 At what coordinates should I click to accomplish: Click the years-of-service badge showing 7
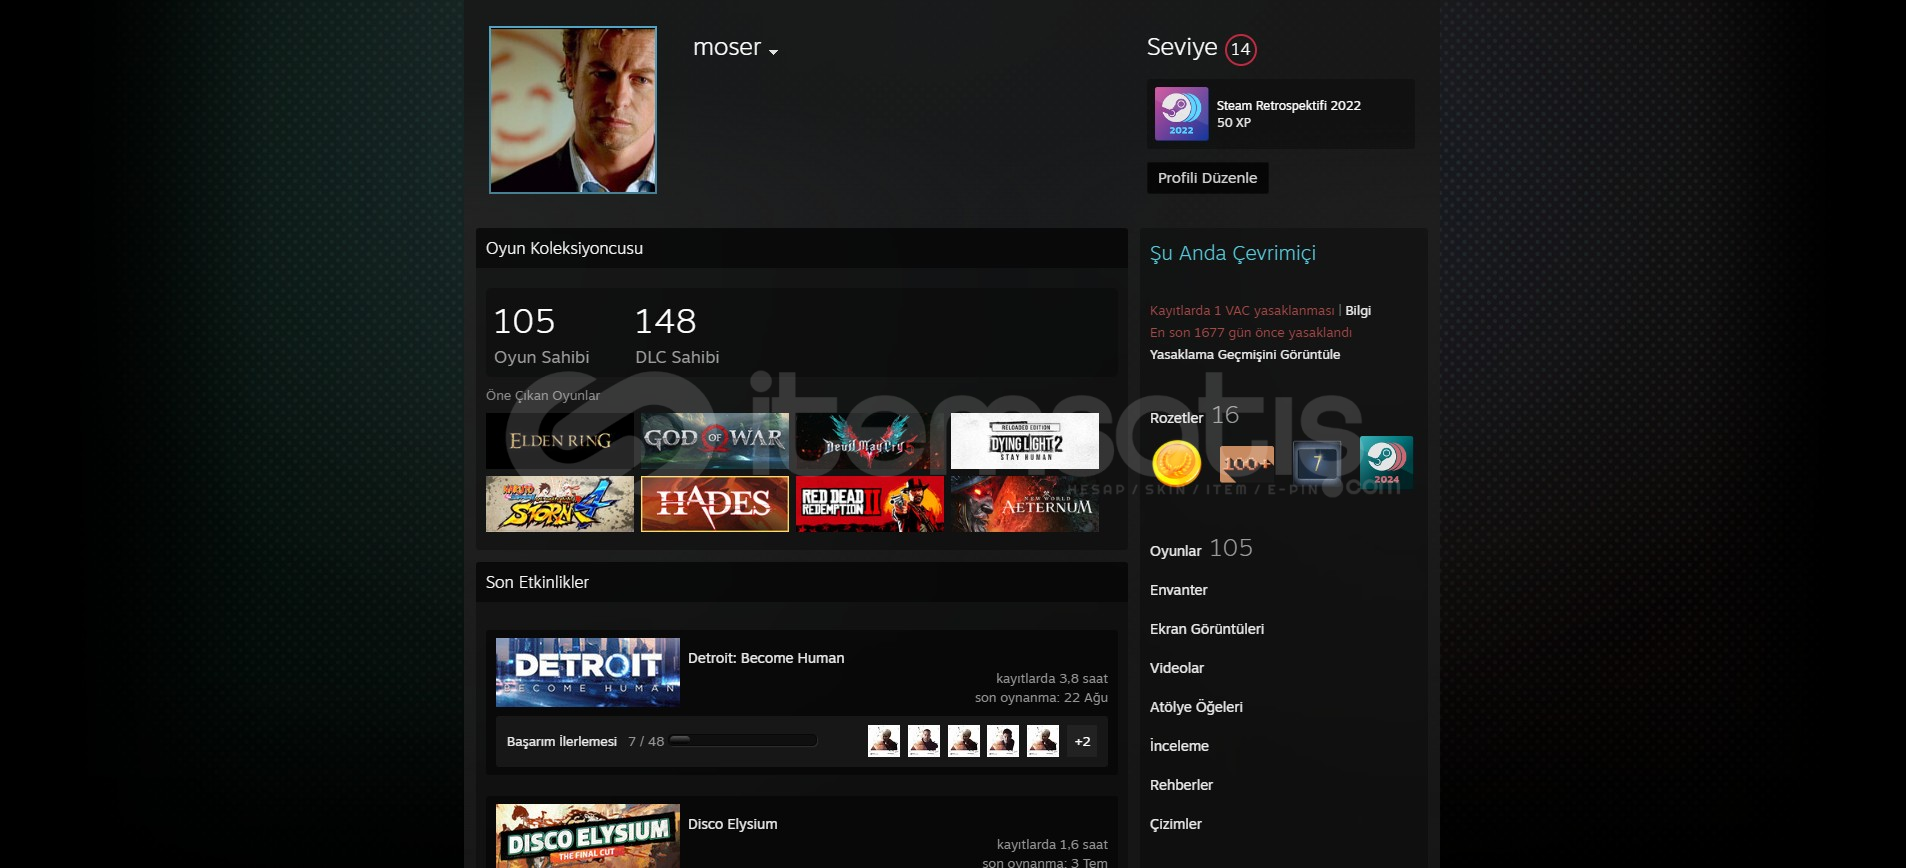(1317, 462)
